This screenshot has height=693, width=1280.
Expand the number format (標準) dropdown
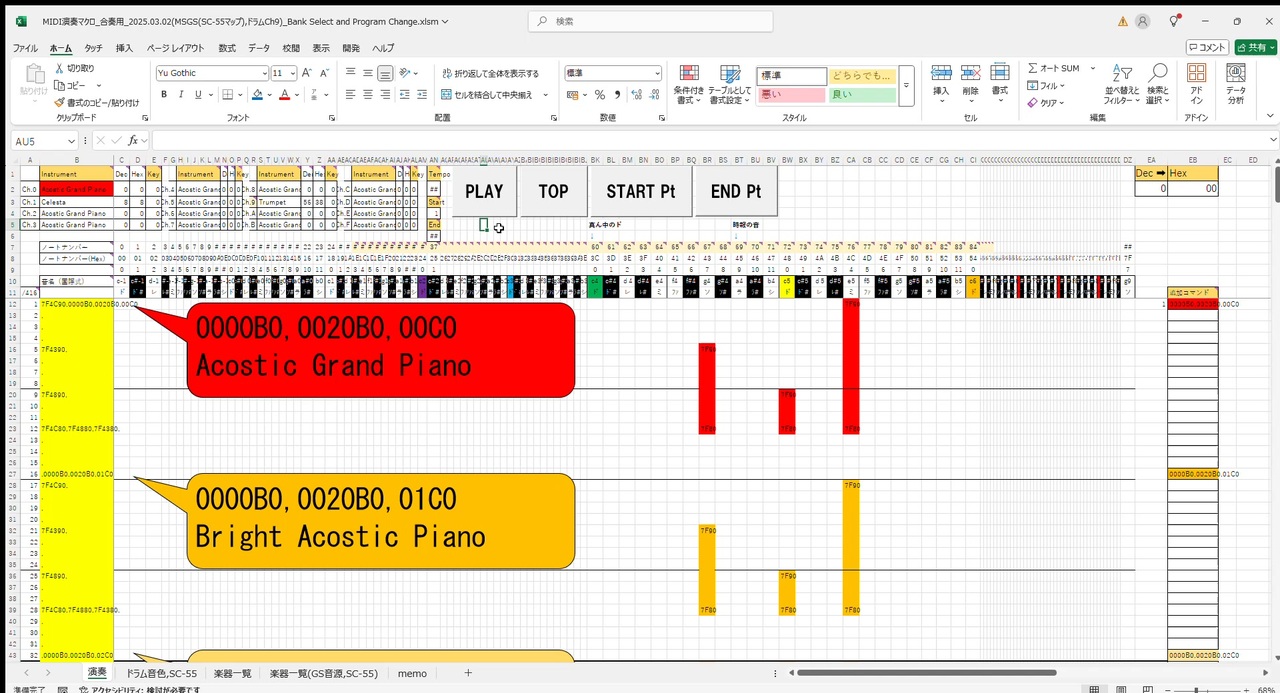point(655,72)
